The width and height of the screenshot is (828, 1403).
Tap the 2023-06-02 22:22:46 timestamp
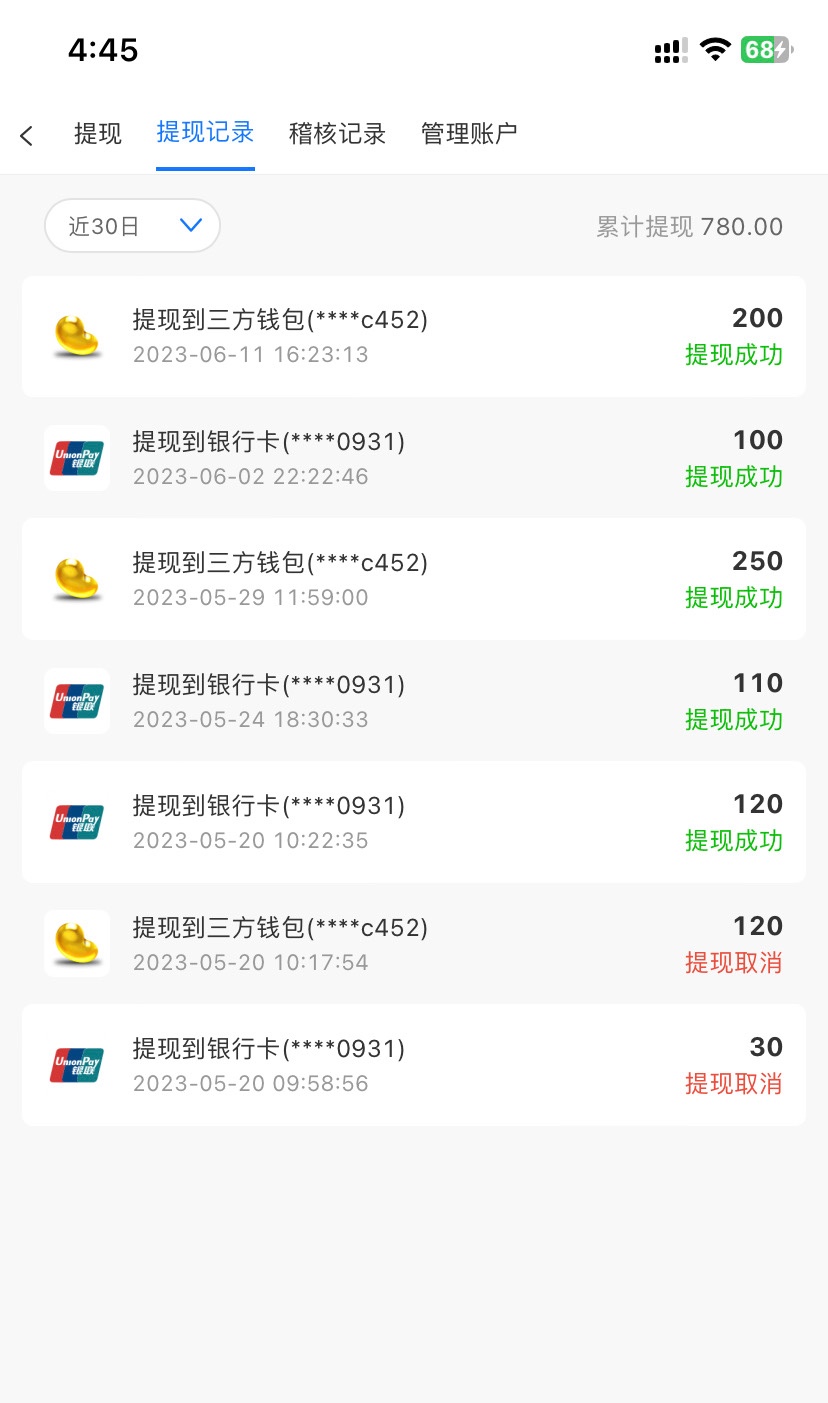click(x=251, y=477)
